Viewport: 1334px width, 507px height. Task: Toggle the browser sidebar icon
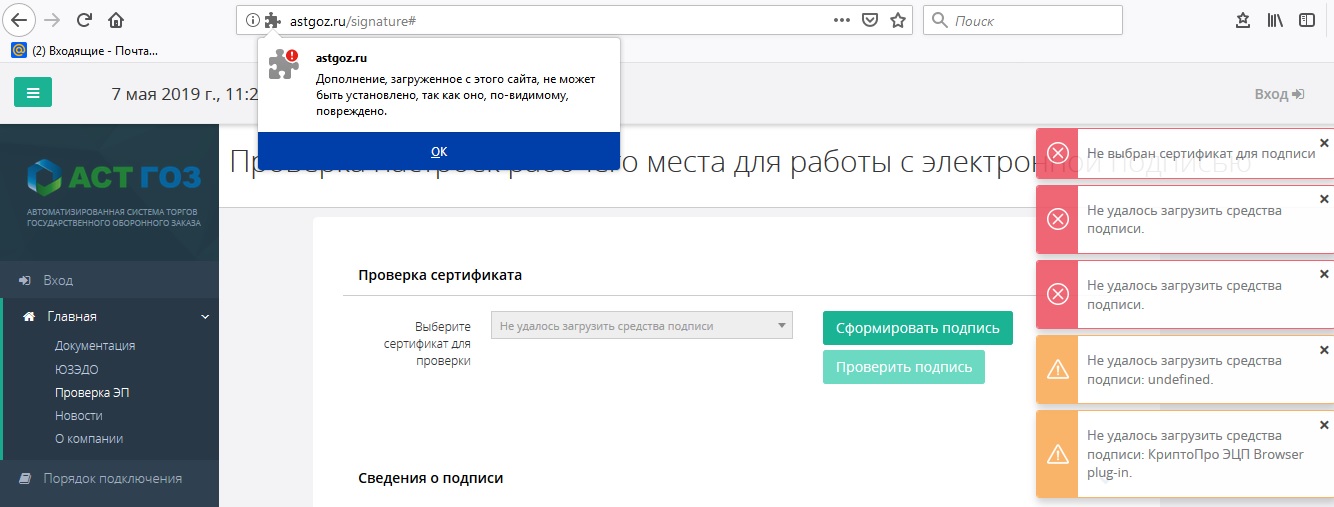pos(1307,20)
